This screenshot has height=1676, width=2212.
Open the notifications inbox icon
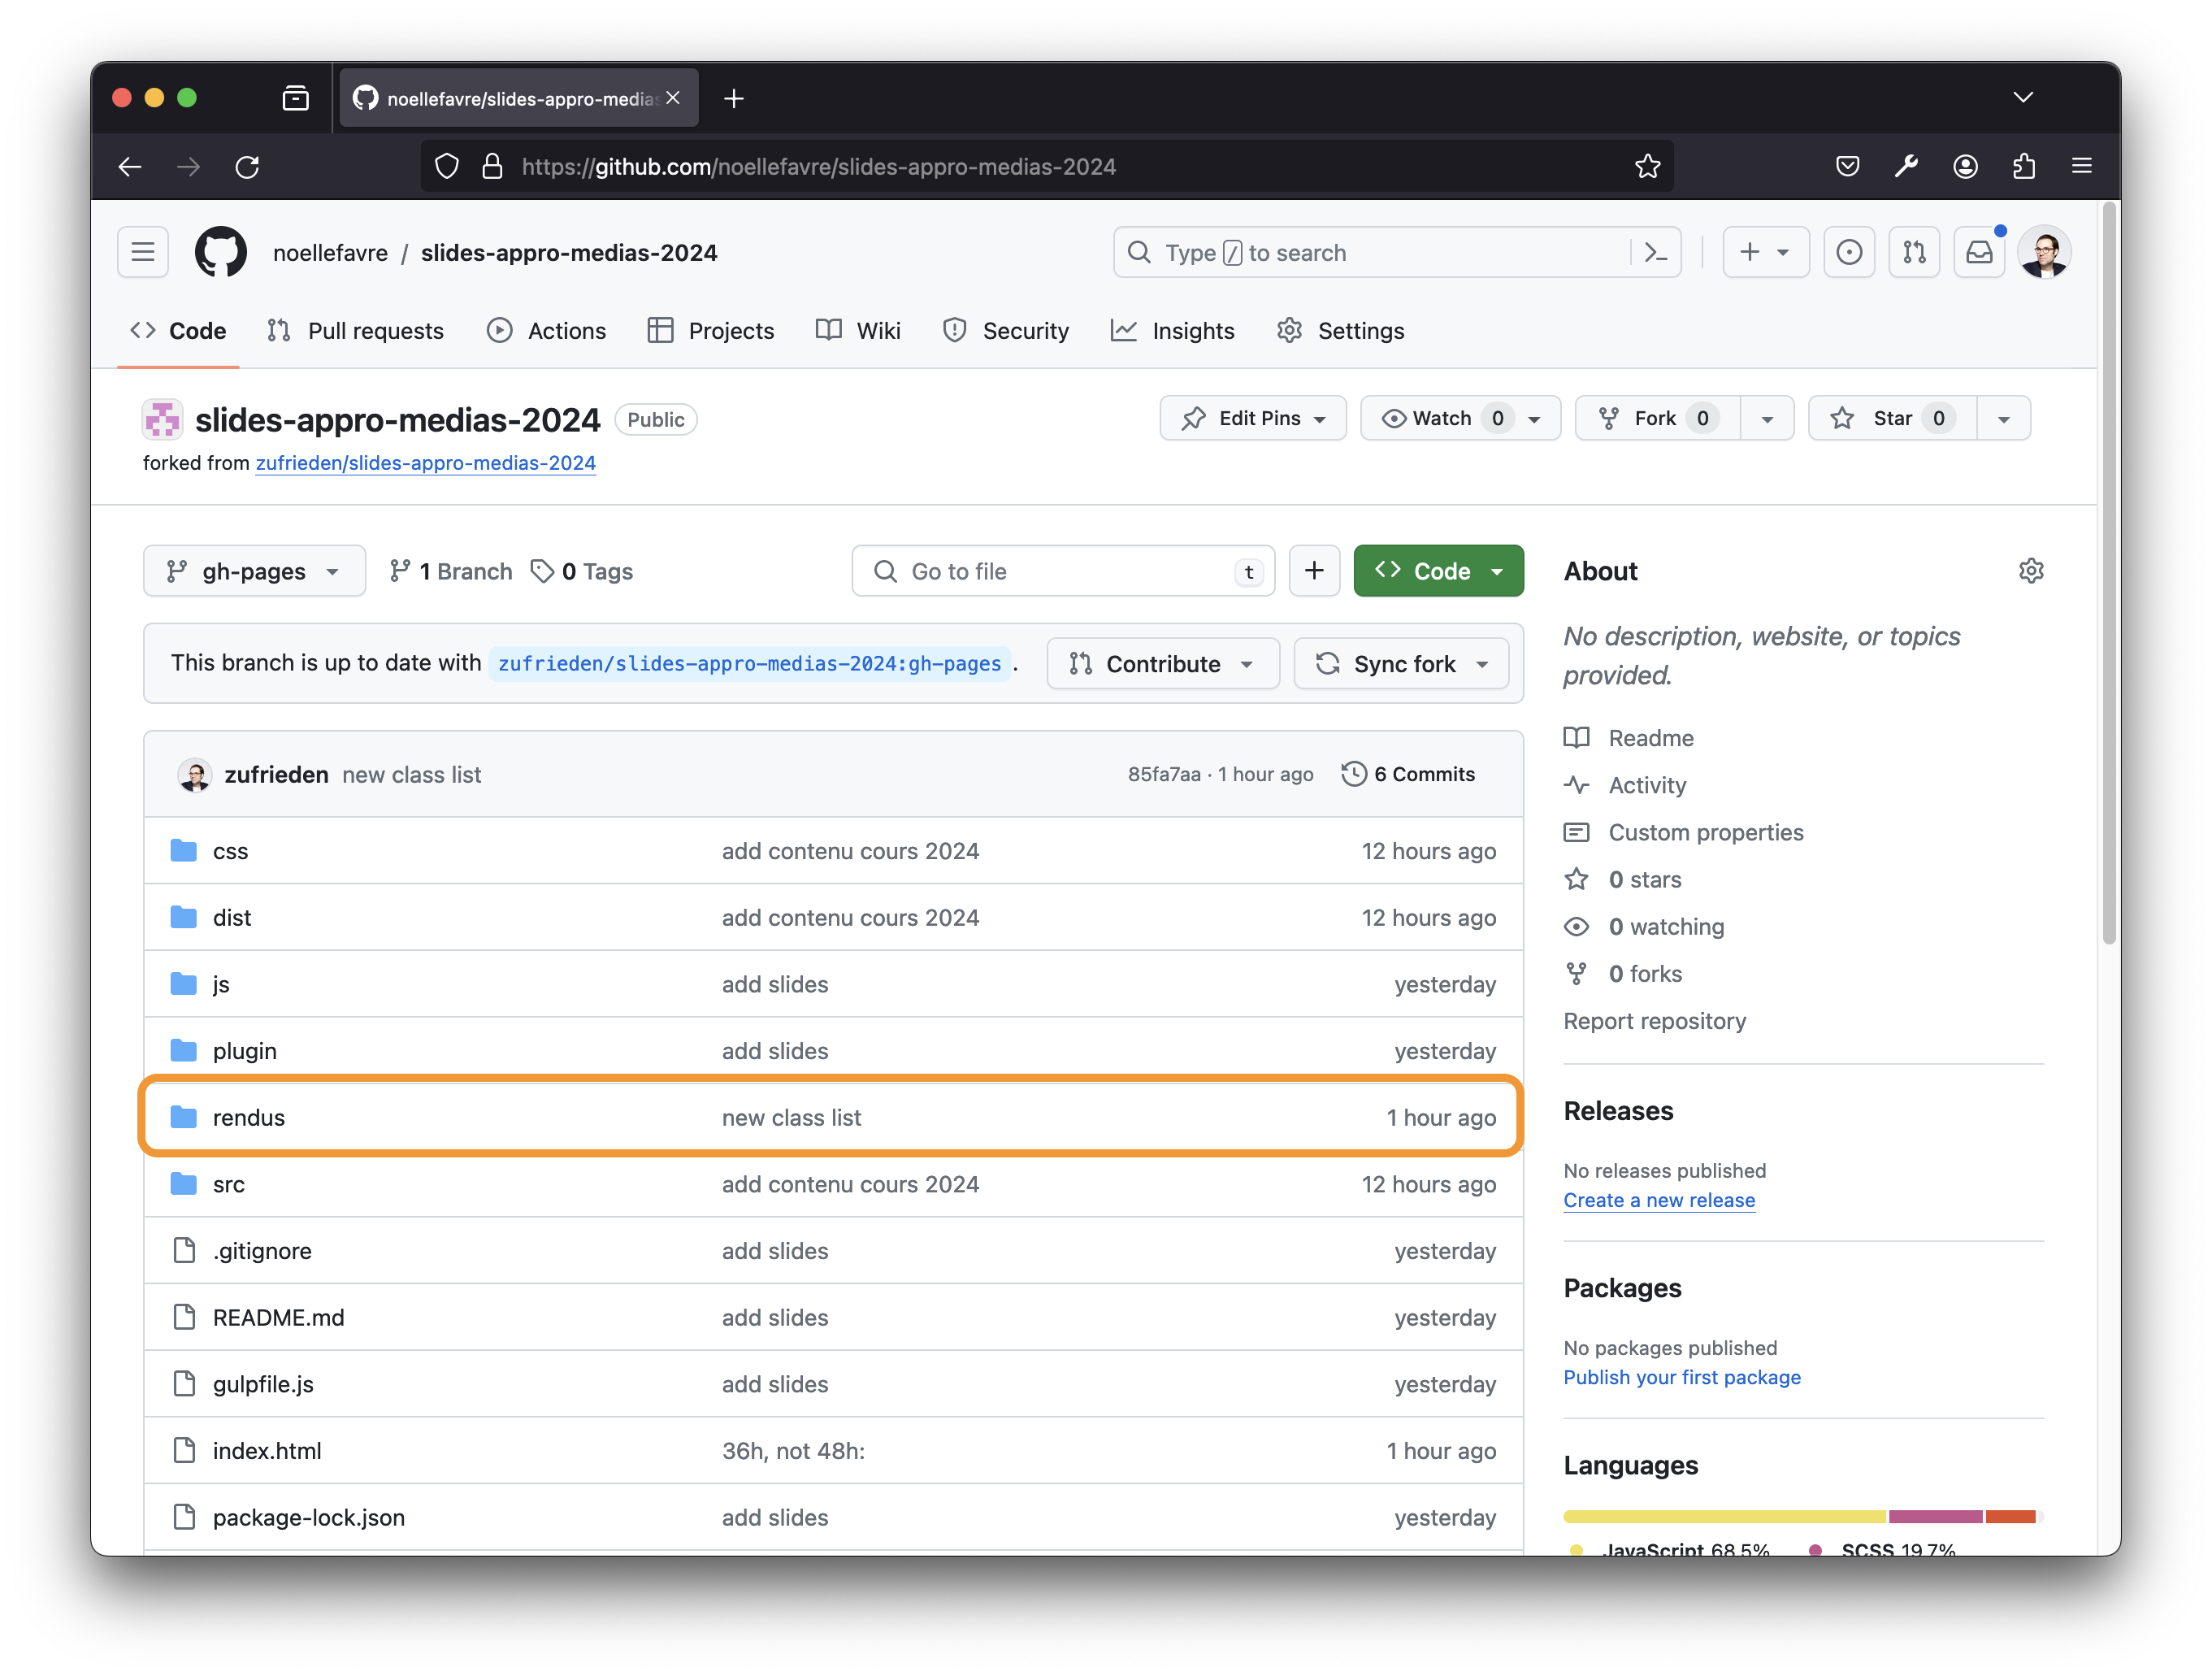[x=1979, y=252]
